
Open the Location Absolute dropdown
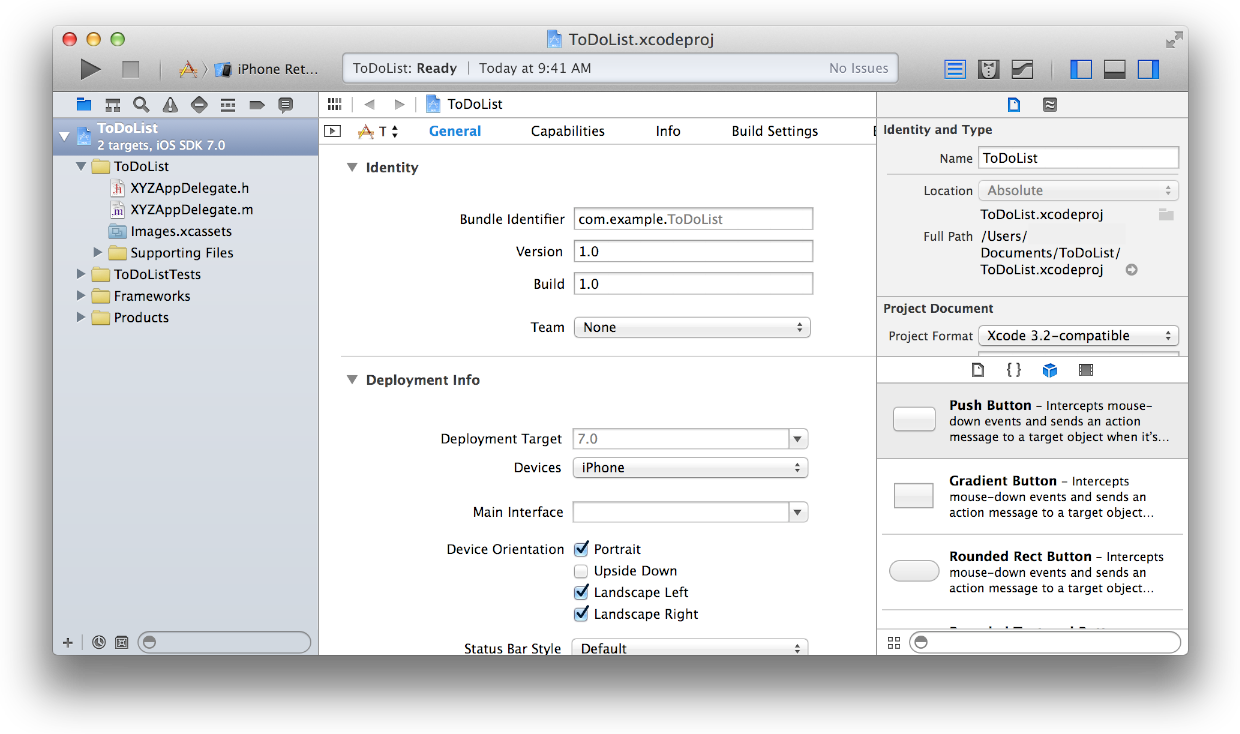1078,190
